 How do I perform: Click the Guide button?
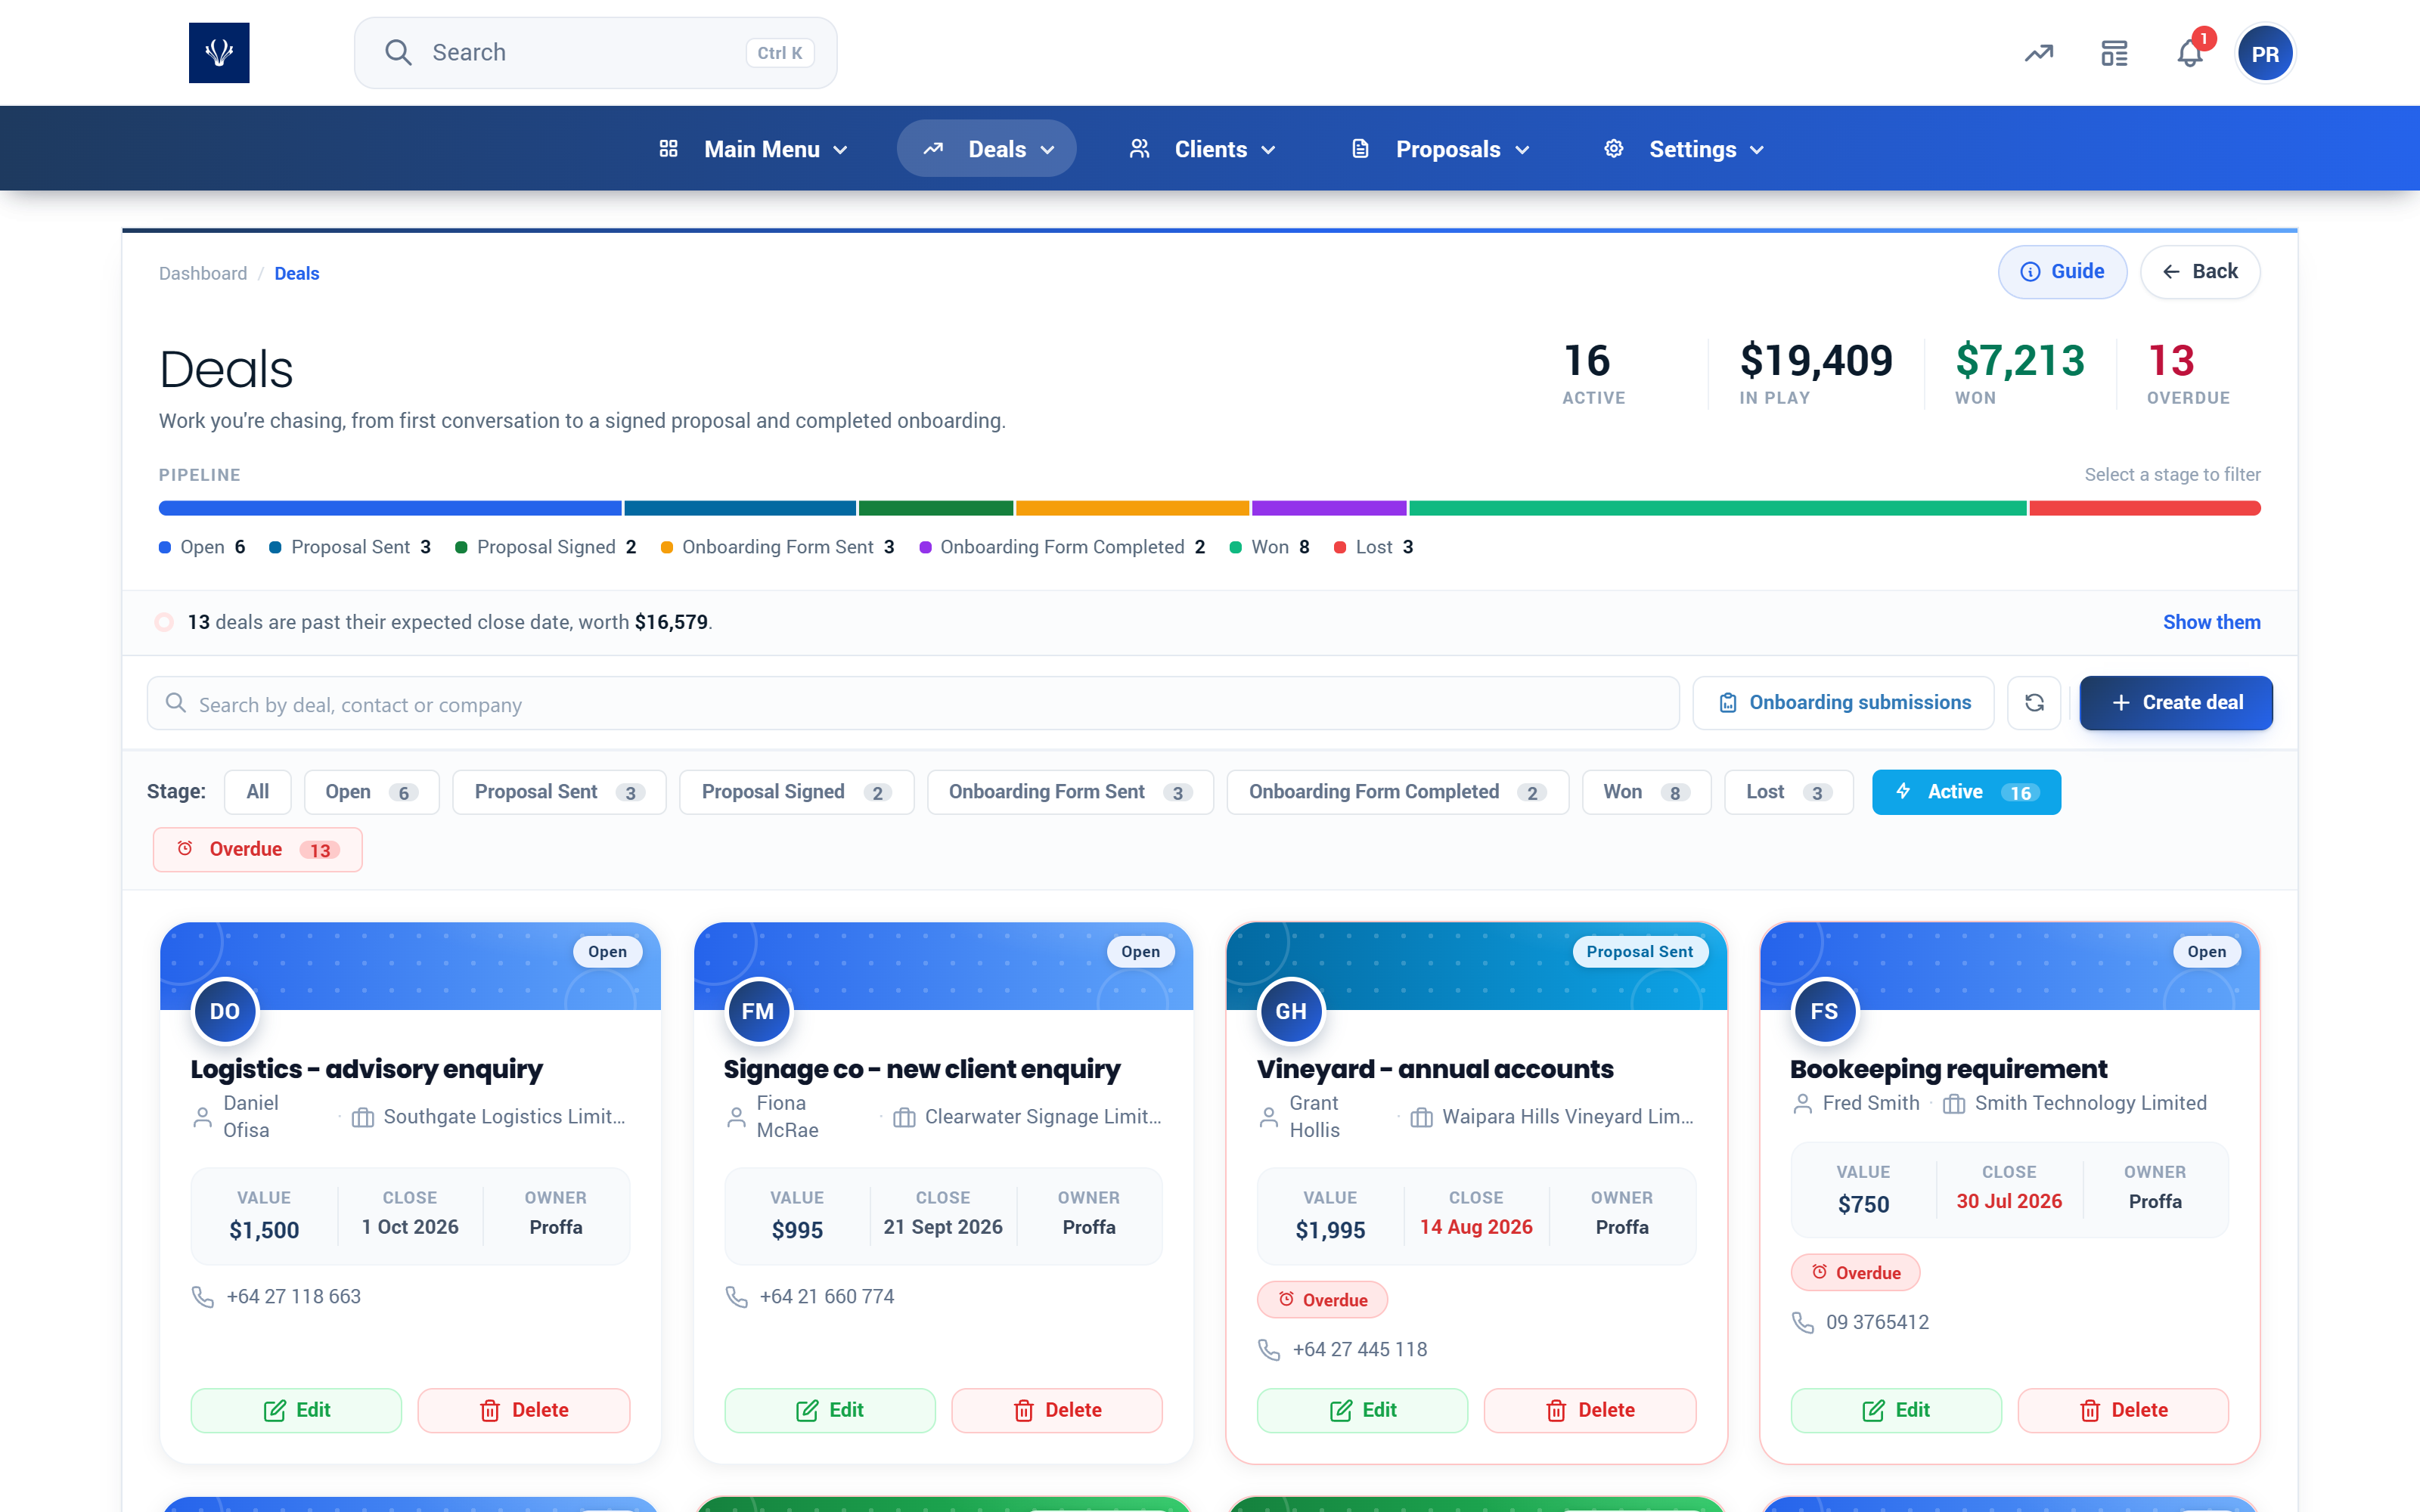(2062, 272)
